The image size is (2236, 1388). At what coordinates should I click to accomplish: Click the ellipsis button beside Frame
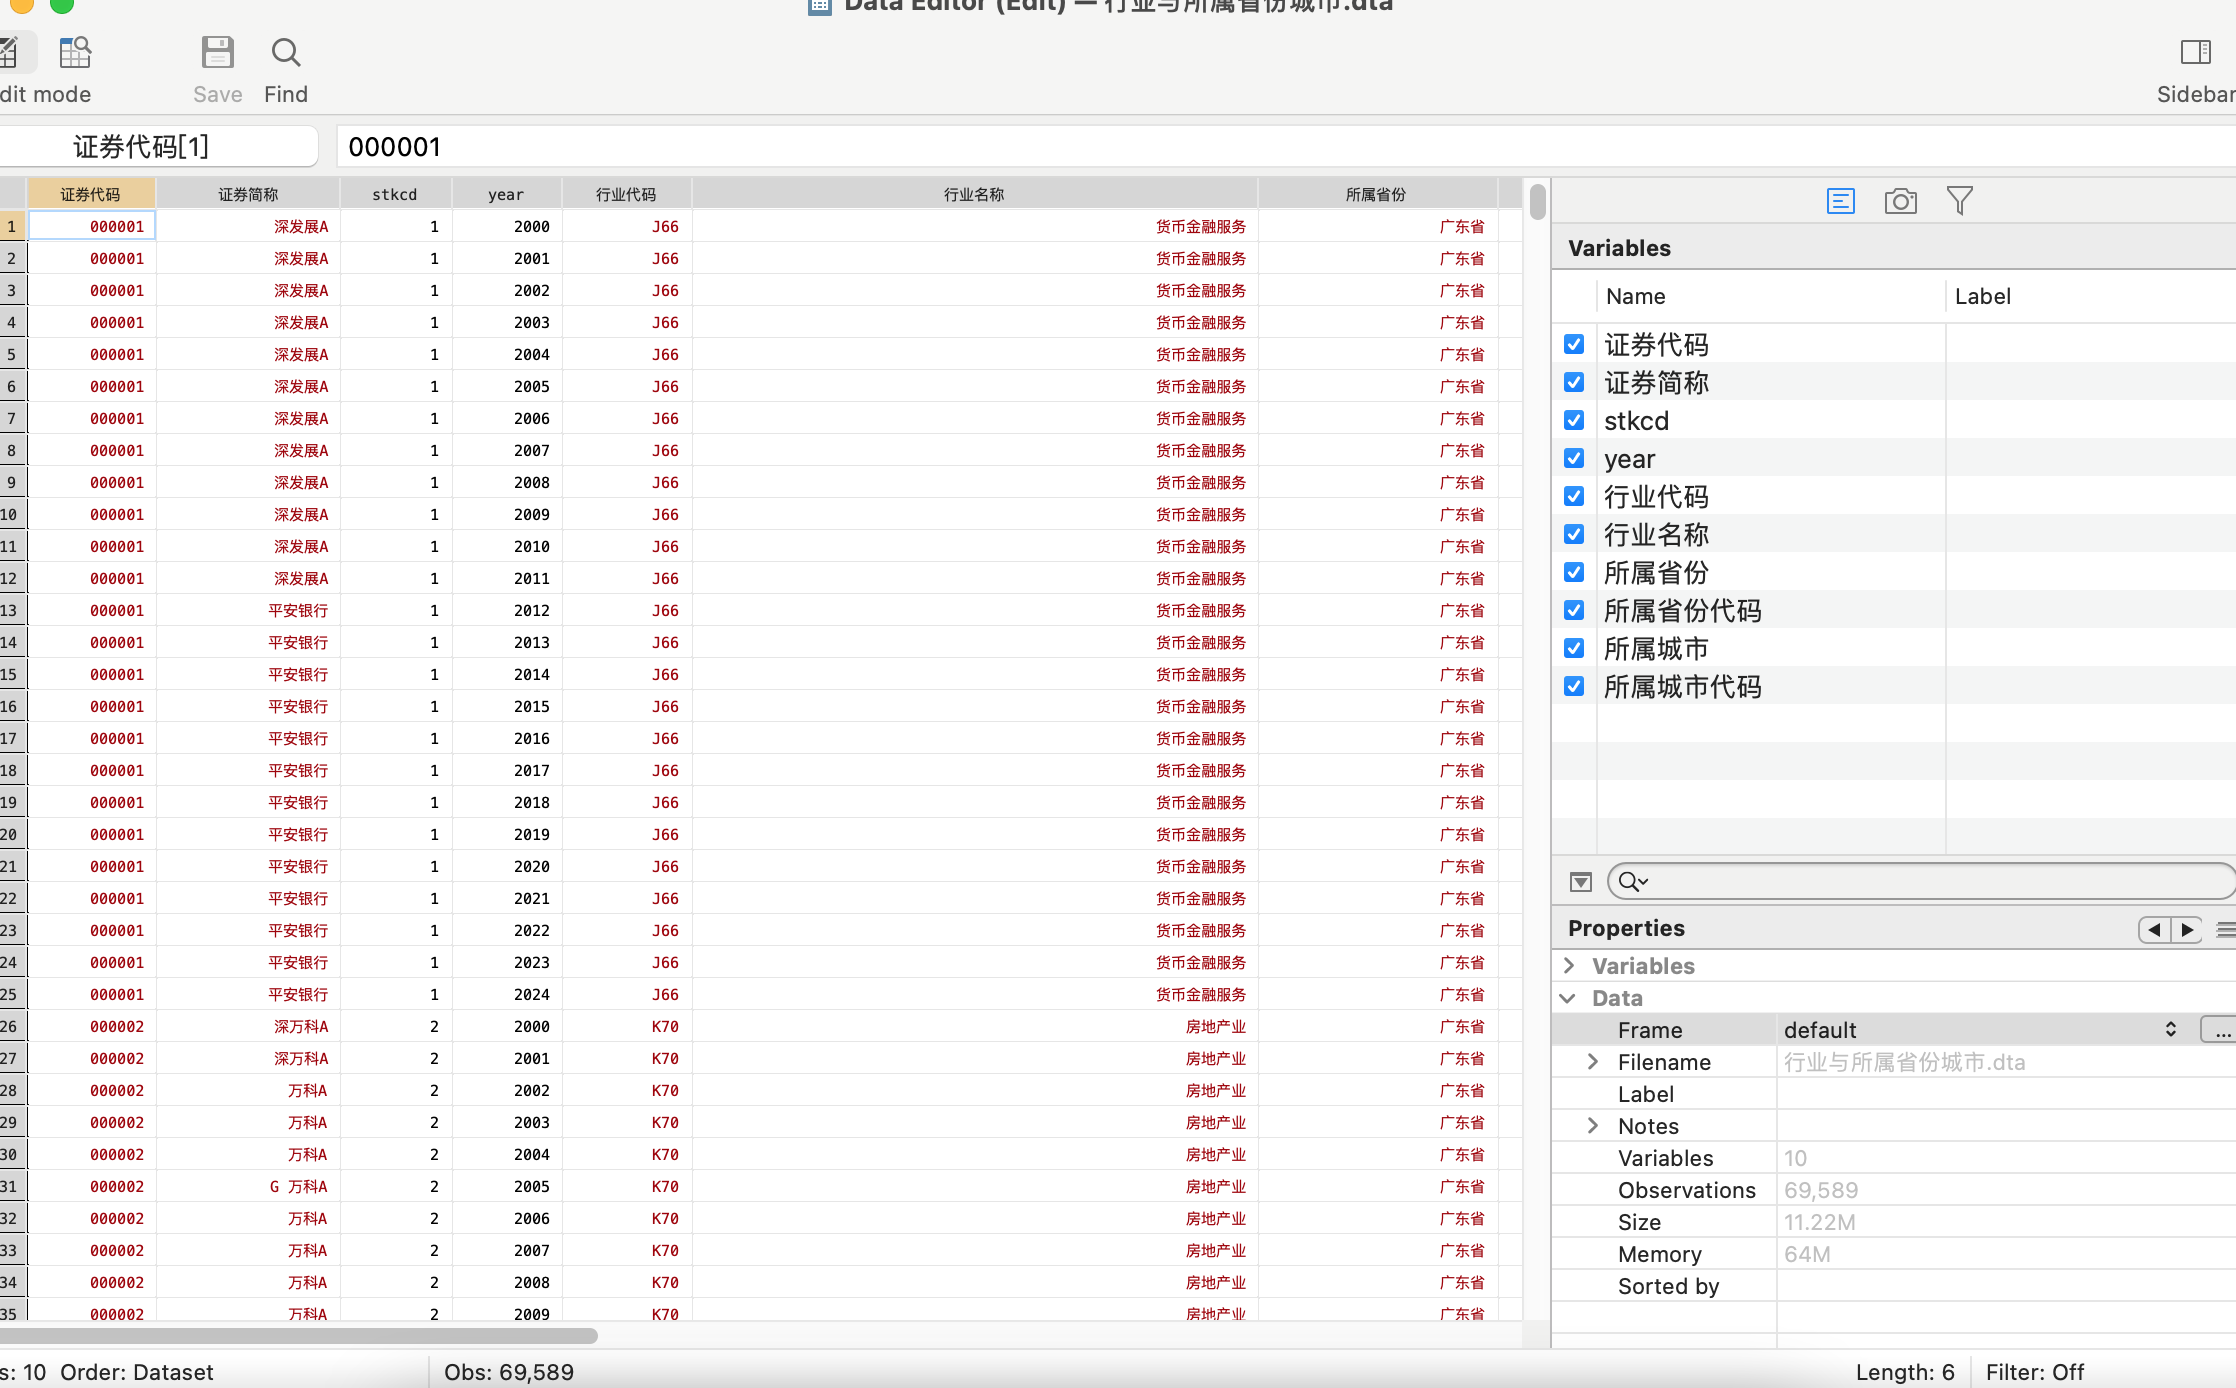click(x=2220, y=1030)
